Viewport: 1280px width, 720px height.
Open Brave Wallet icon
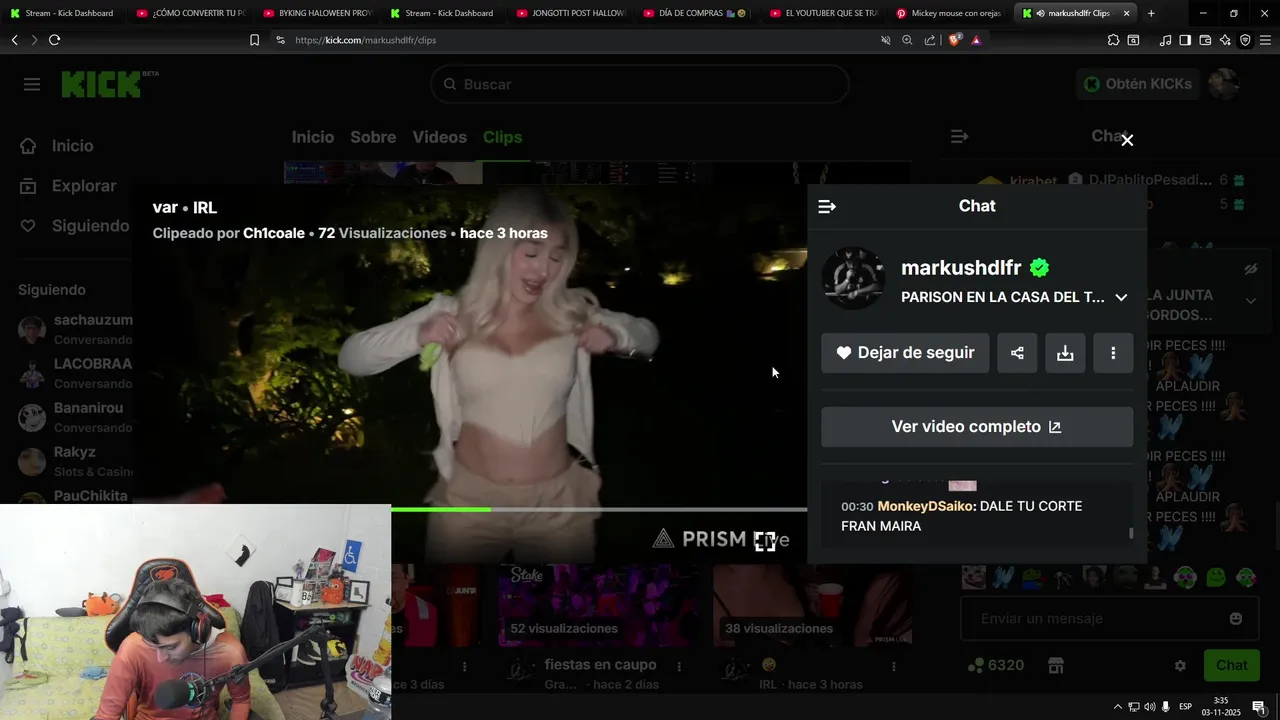pos(1205,40)
